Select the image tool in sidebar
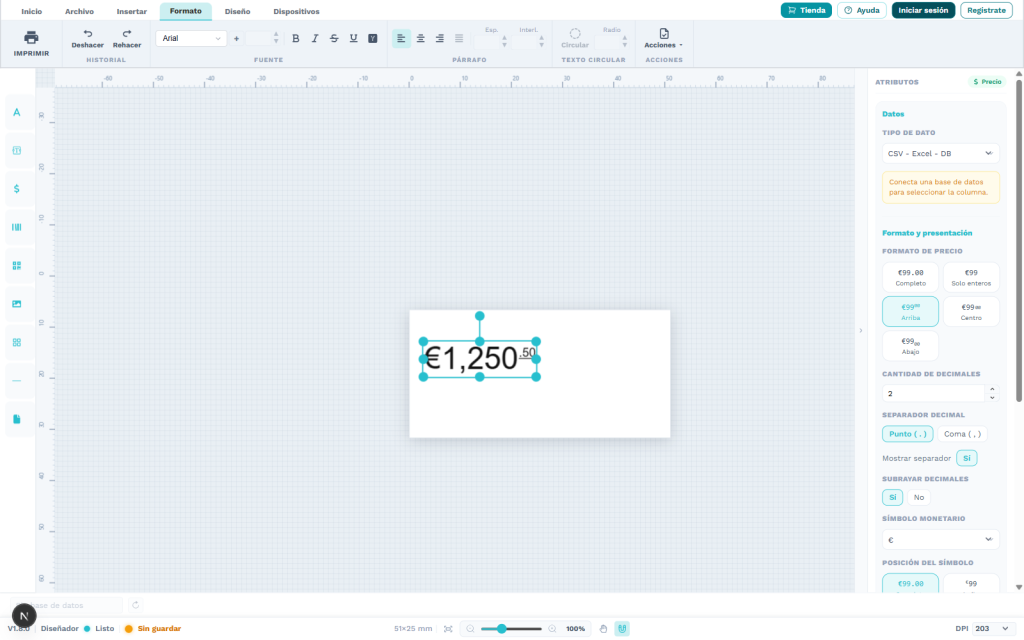 (x=17, y=304)
